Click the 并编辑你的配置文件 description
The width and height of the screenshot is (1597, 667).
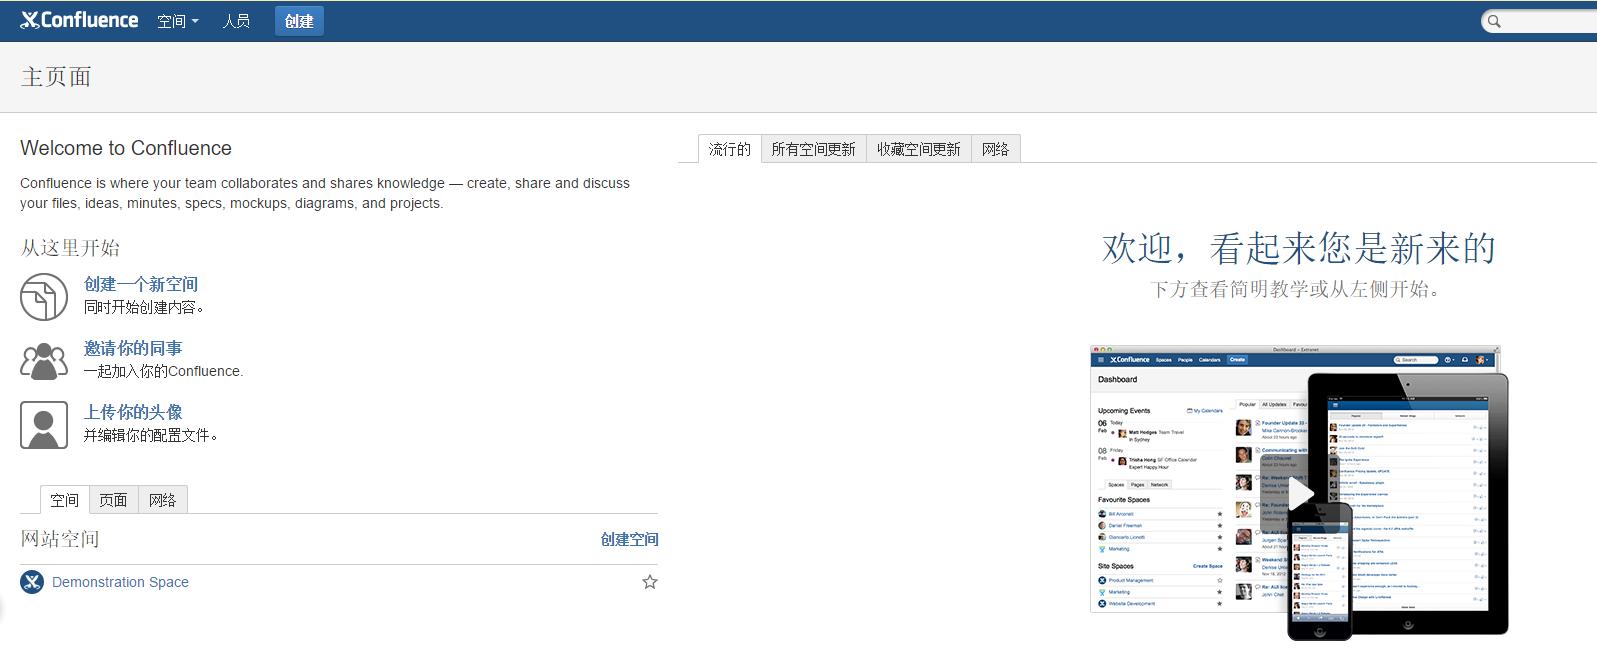point(152,435)
